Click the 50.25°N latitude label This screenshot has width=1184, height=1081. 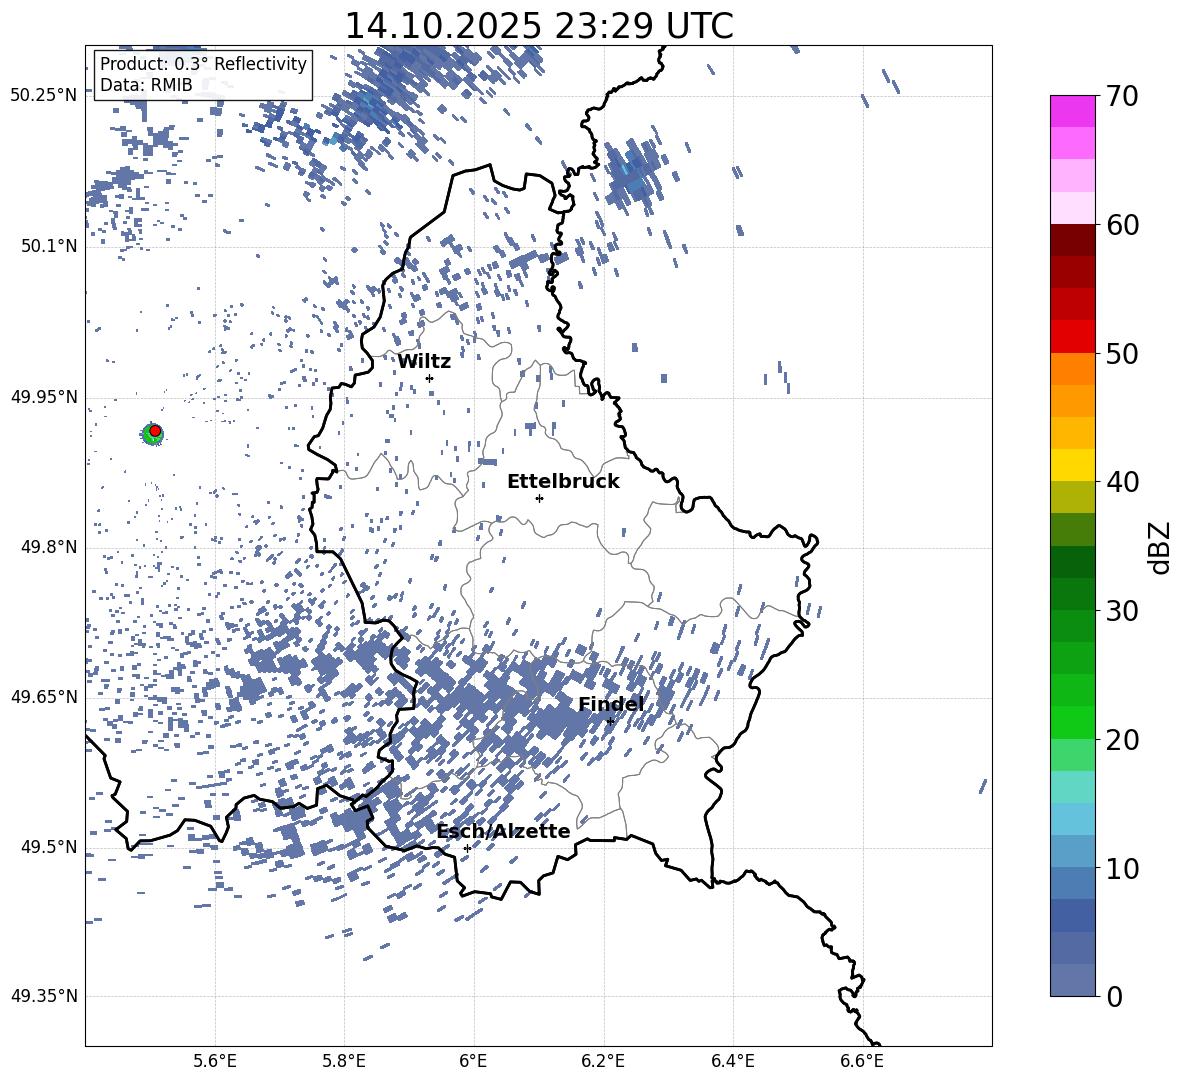point(44,96)
